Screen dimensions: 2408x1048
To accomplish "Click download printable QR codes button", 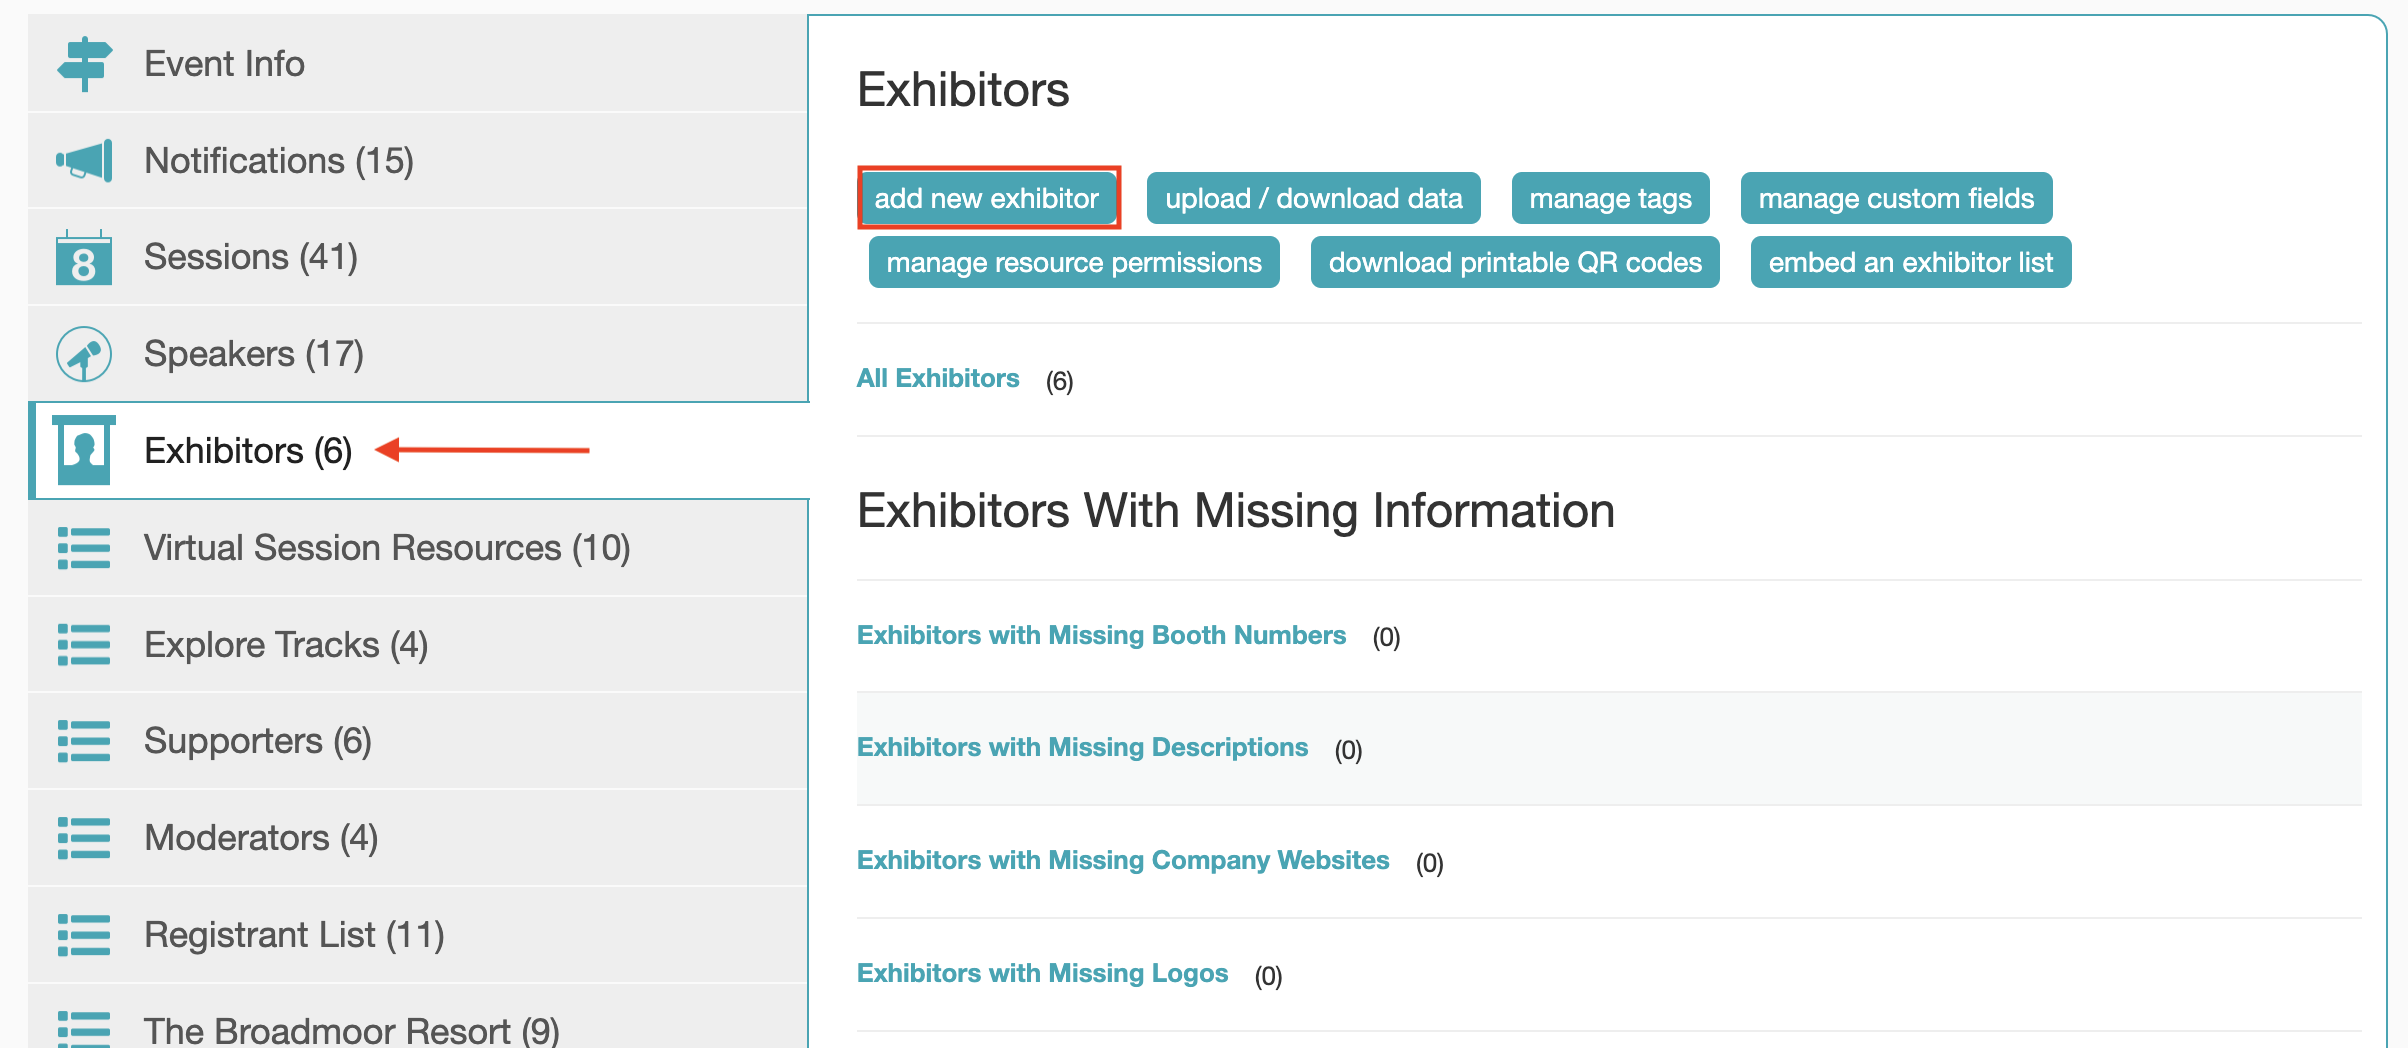I will coord(1514,262).
